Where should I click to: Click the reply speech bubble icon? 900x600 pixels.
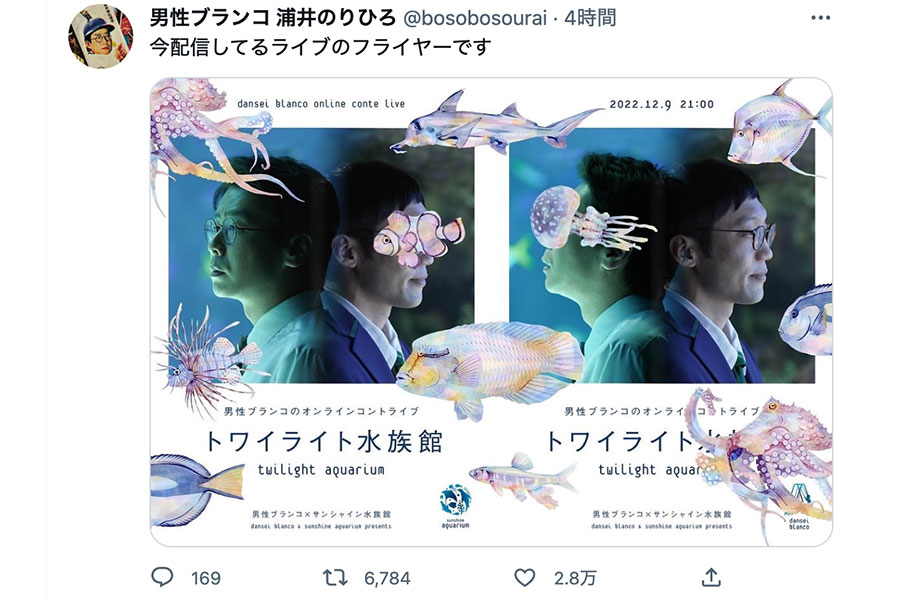pyautogui.click(x=162, y=576)
